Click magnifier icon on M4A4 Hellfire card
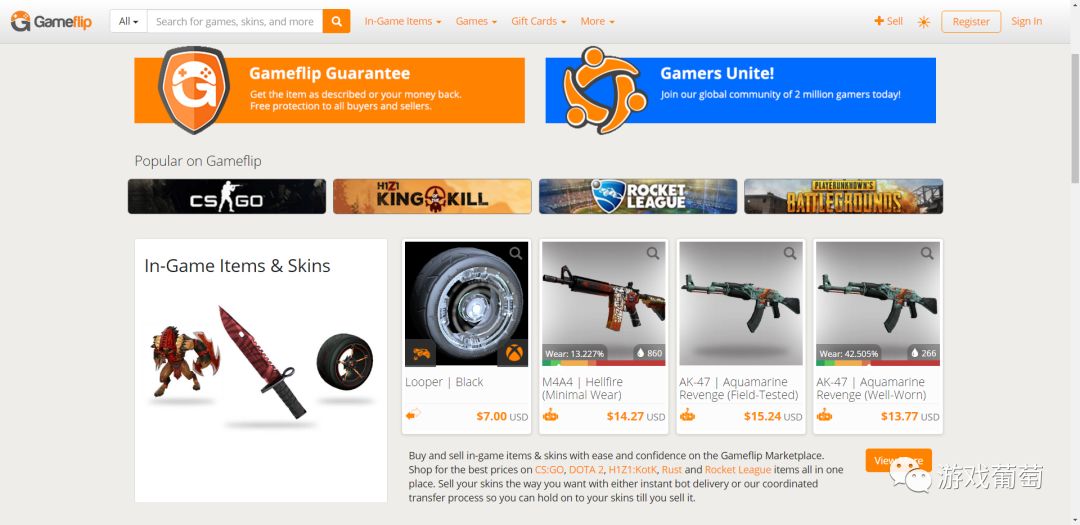This screenshot has height=525, width=1080. (x=653, y=254)
